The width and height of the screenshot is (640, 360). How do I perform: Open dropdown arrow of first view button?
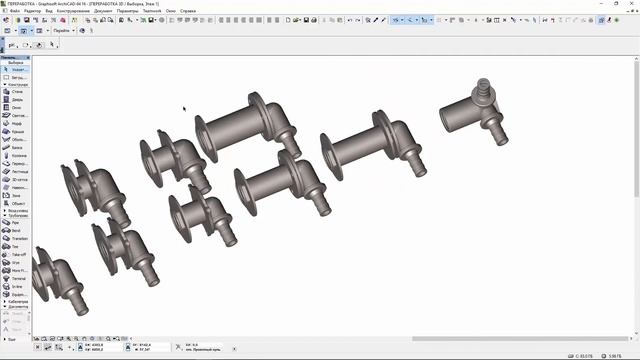(x=16, y=31)
